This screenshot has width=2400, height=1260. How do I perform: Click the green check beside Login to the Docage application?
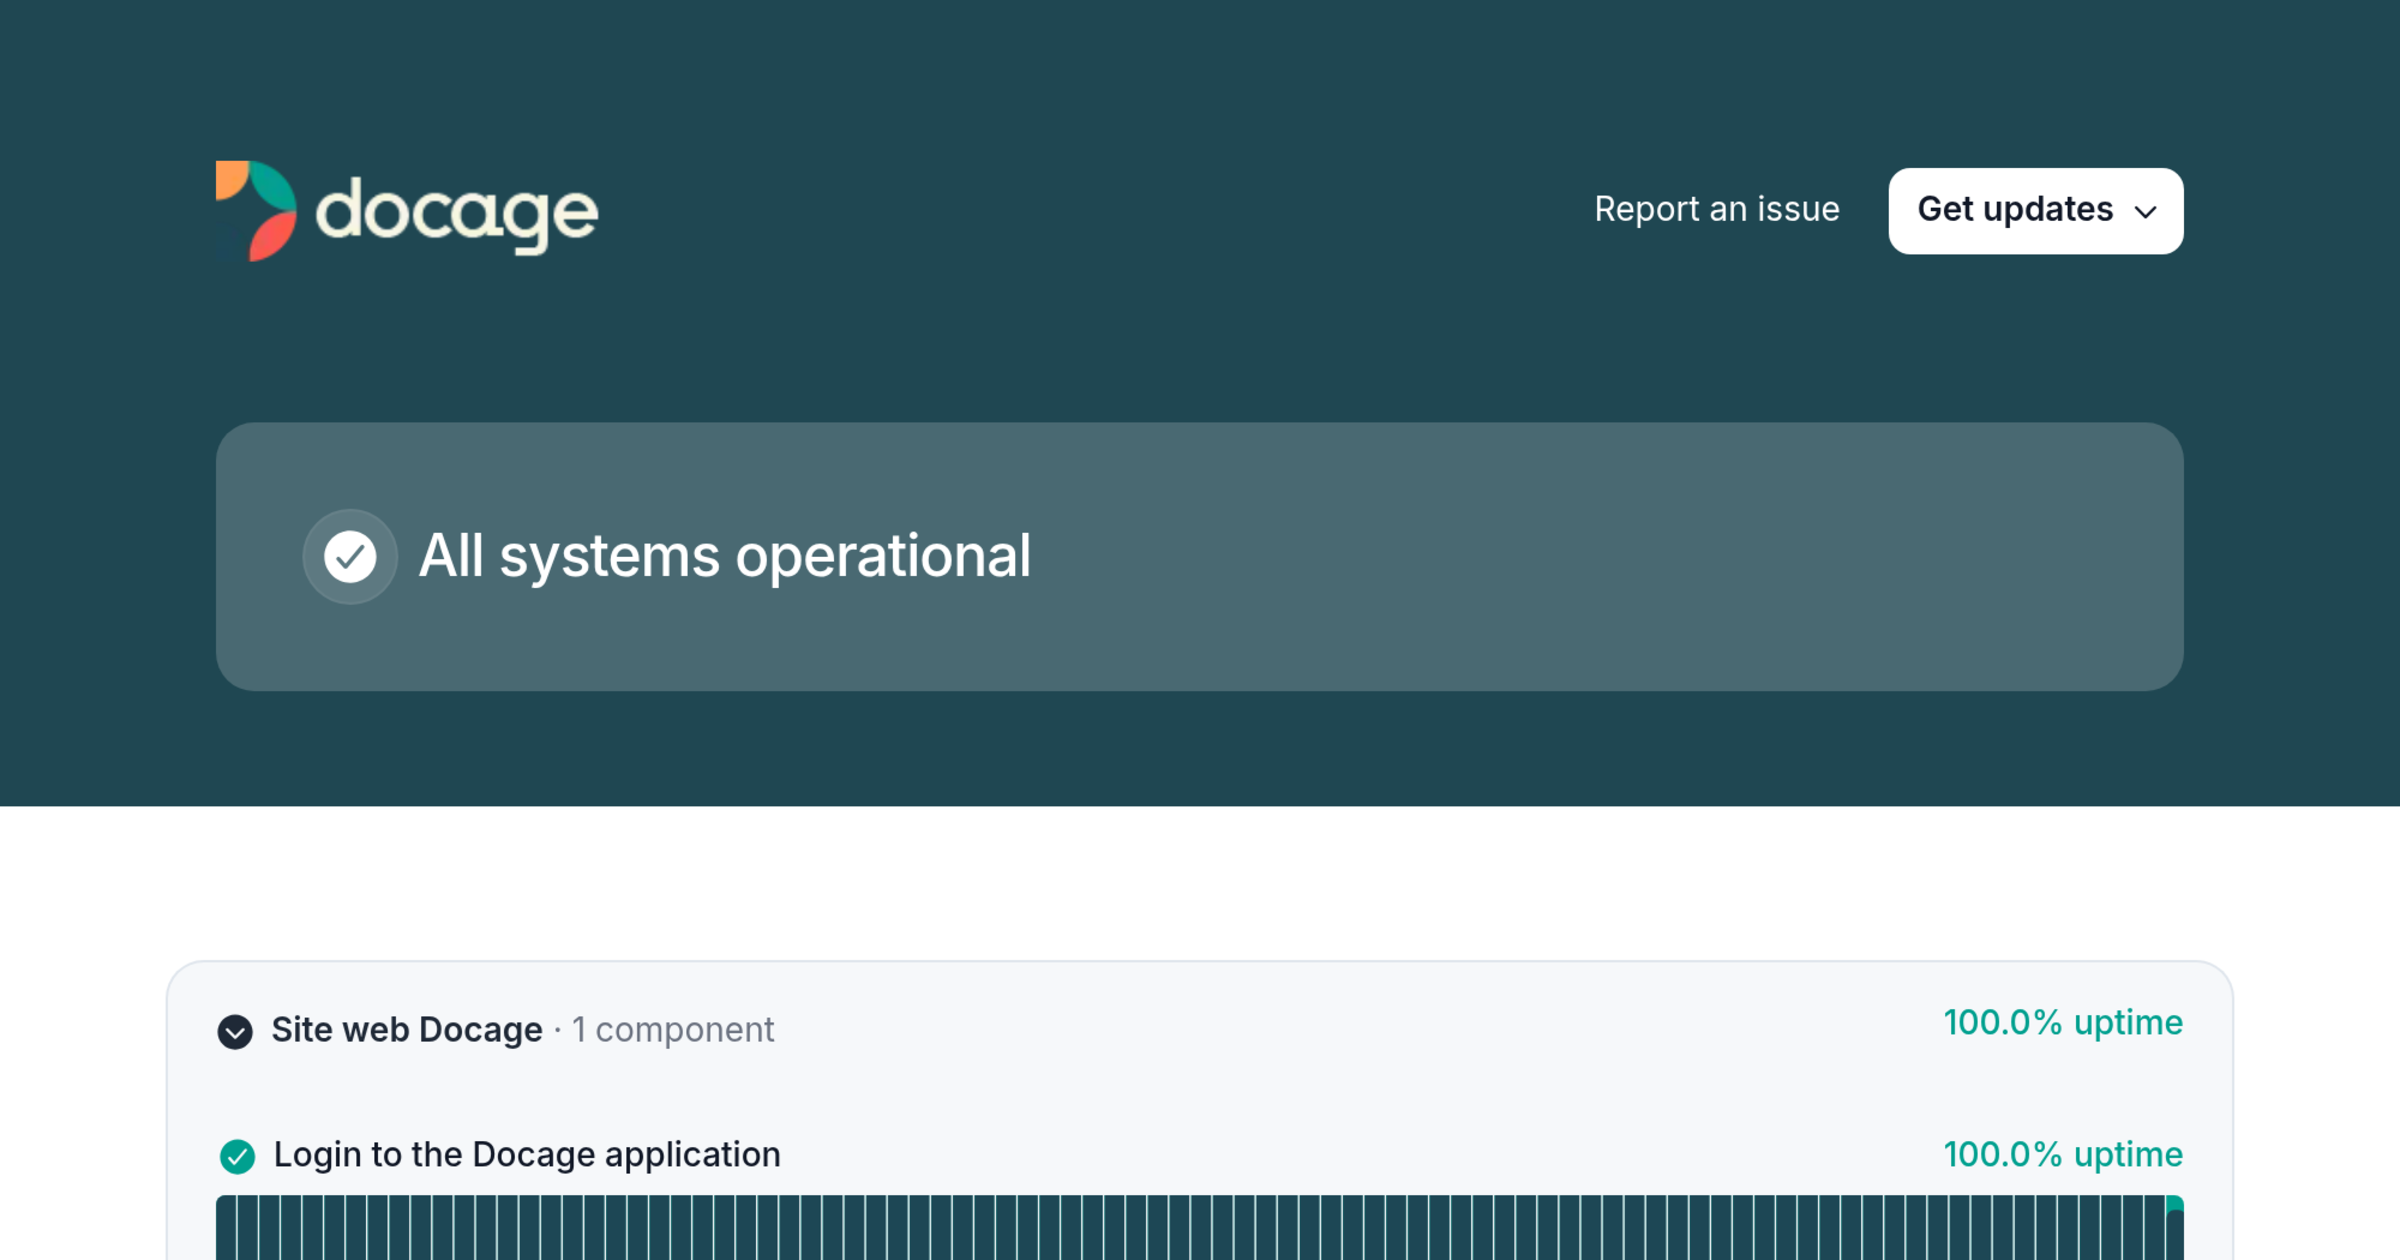point(237,1156)
